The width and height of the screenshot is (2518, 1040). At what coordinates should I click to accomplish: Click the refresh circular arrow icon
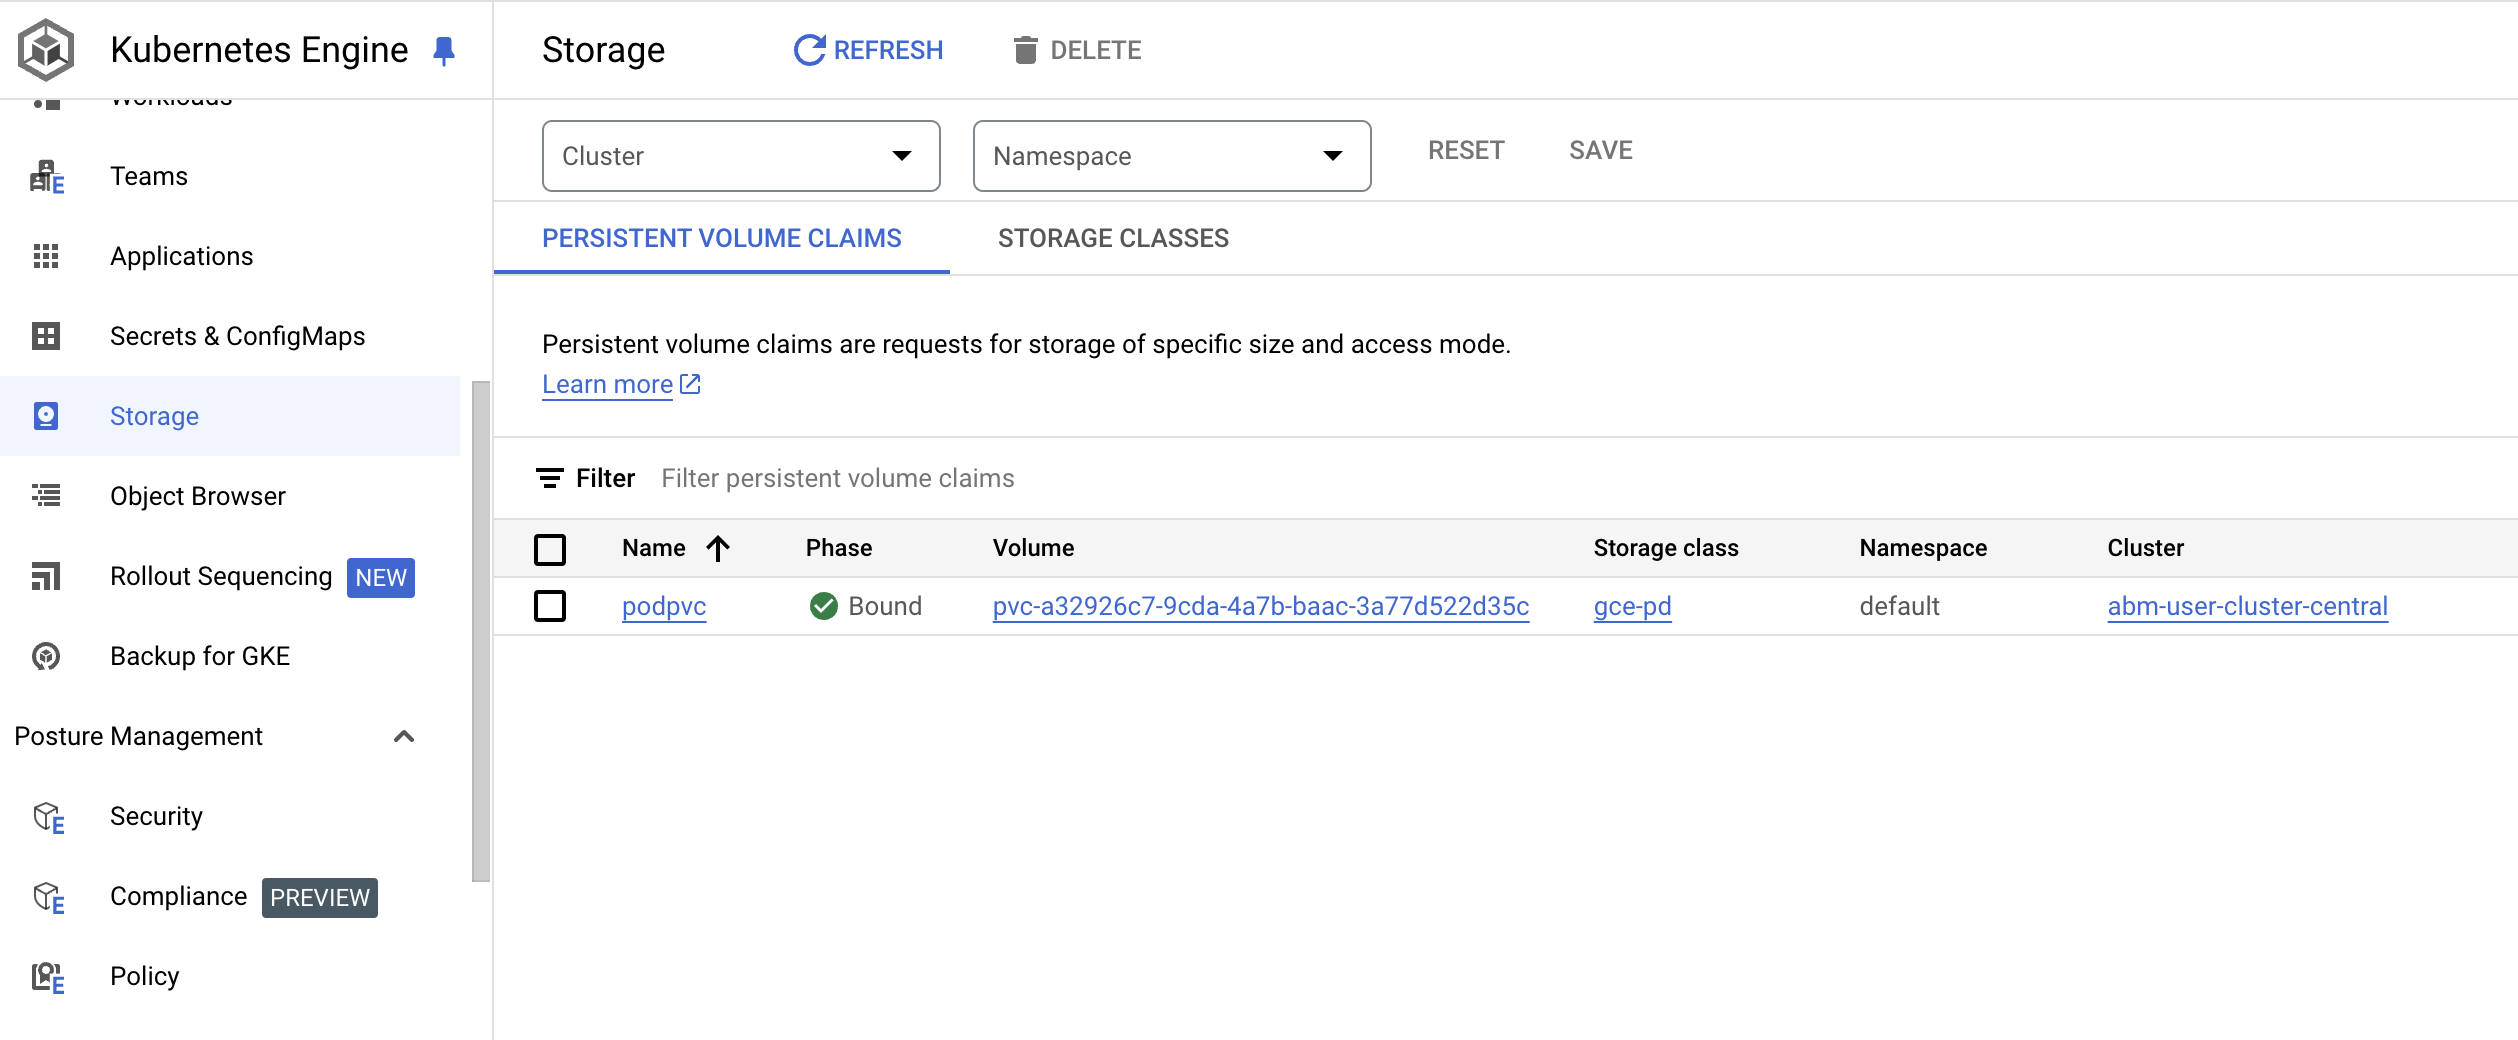[x=809, y=50]
